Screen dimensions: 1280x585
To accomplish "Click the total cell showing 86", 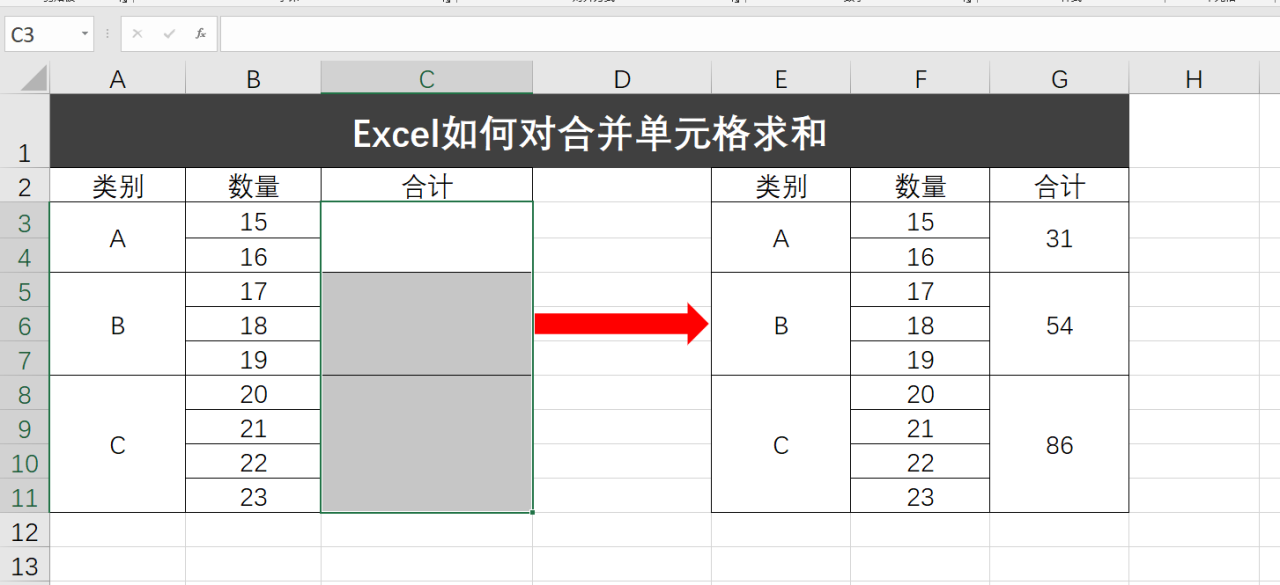I will [x=1059, y=445].
